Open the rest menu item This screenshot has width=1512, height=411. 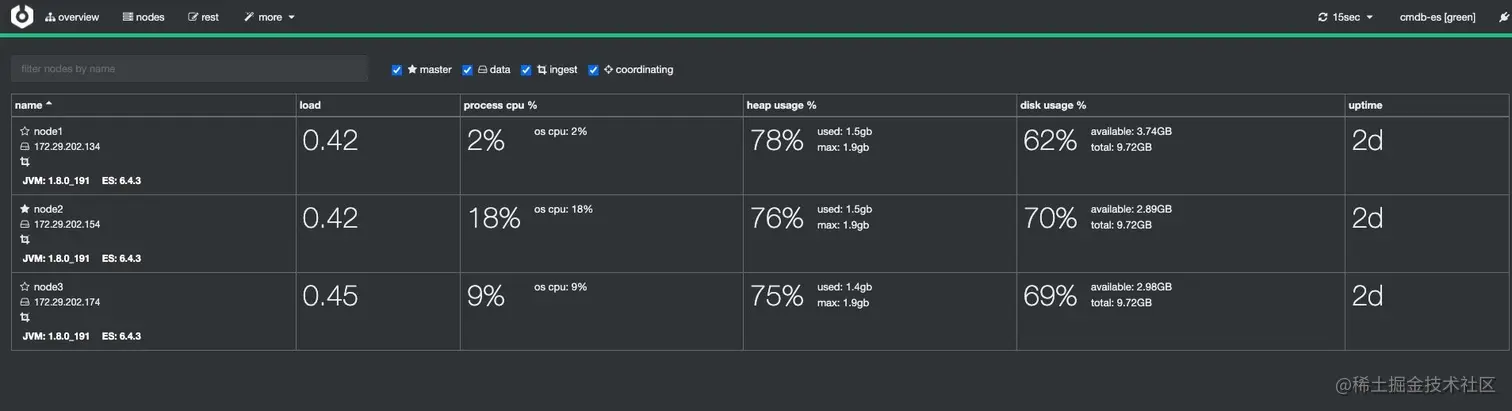pyautogui.click(x=203, y=17)
